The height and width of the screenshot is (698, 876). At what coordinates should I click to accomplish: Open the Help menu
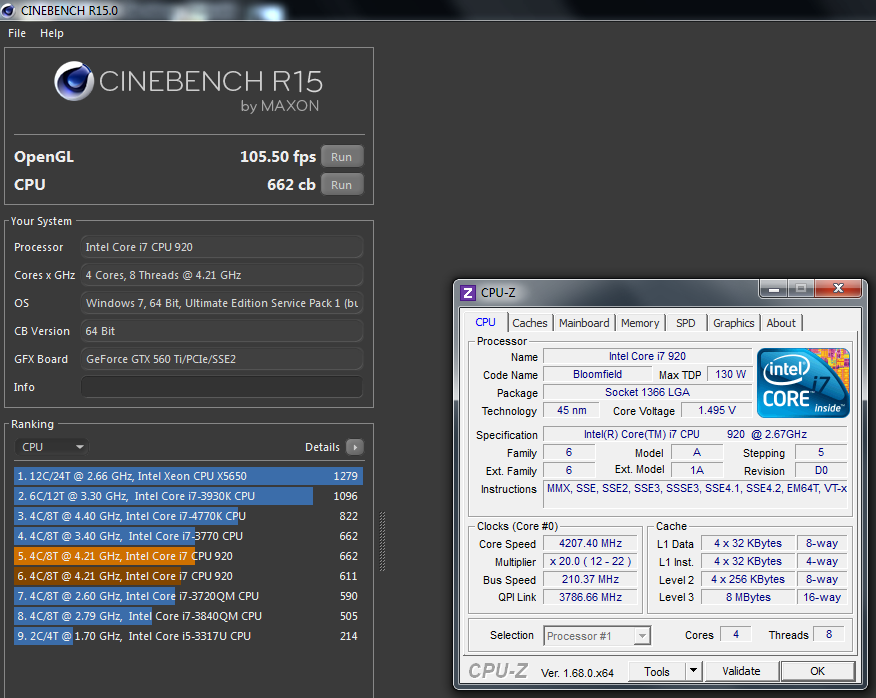(52, 33)
